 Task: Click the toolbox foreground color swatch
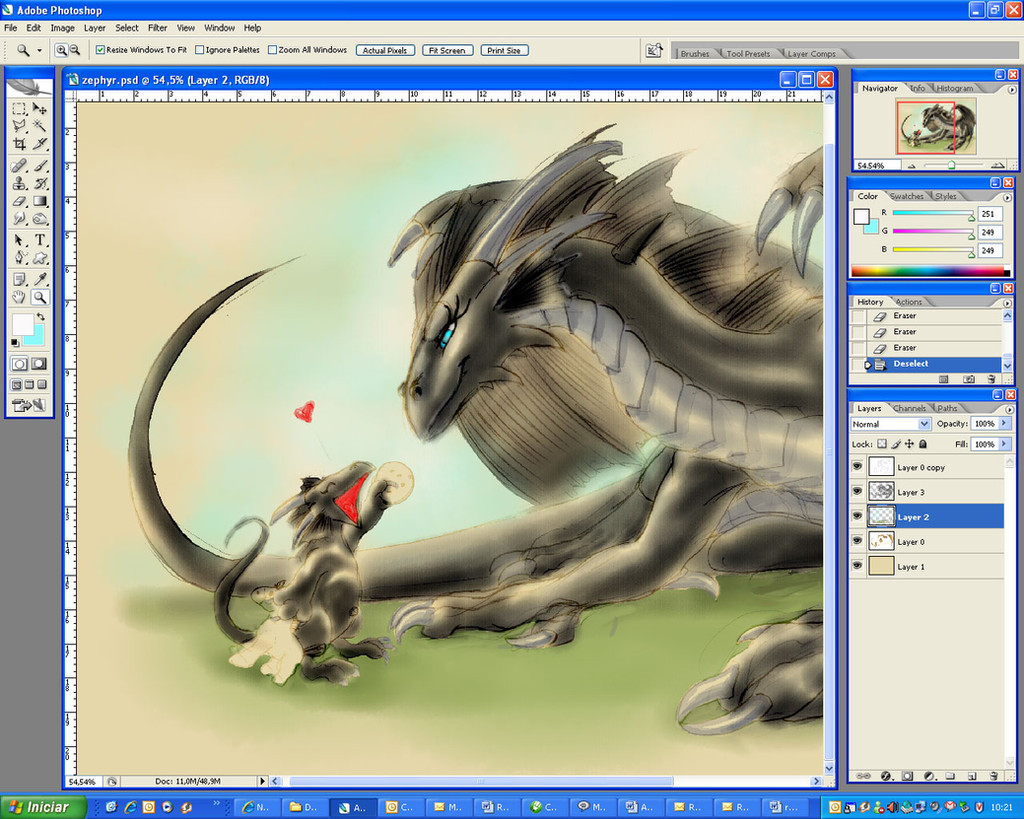[23, 325]
